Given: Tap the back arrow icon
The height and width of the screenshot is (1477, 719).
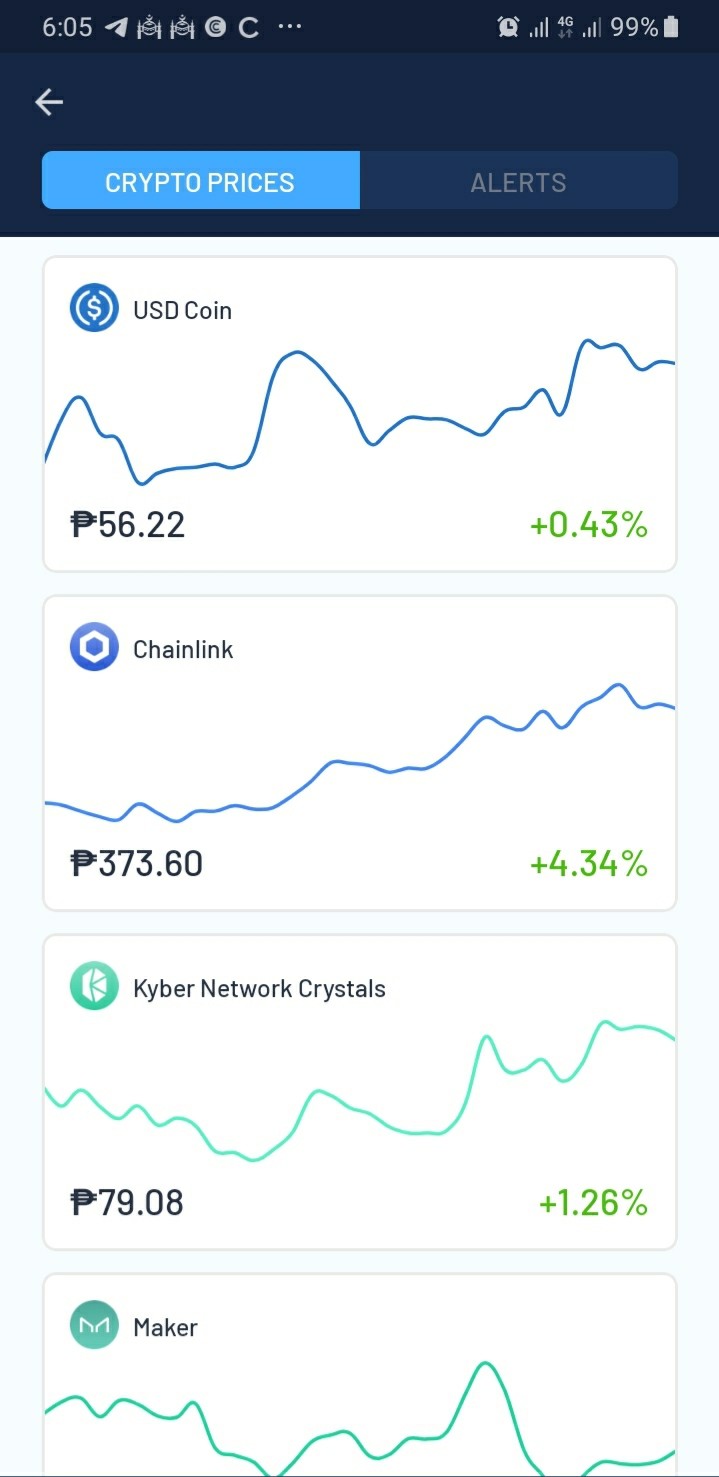Looking at the screenshot, I should pos(49,102).
